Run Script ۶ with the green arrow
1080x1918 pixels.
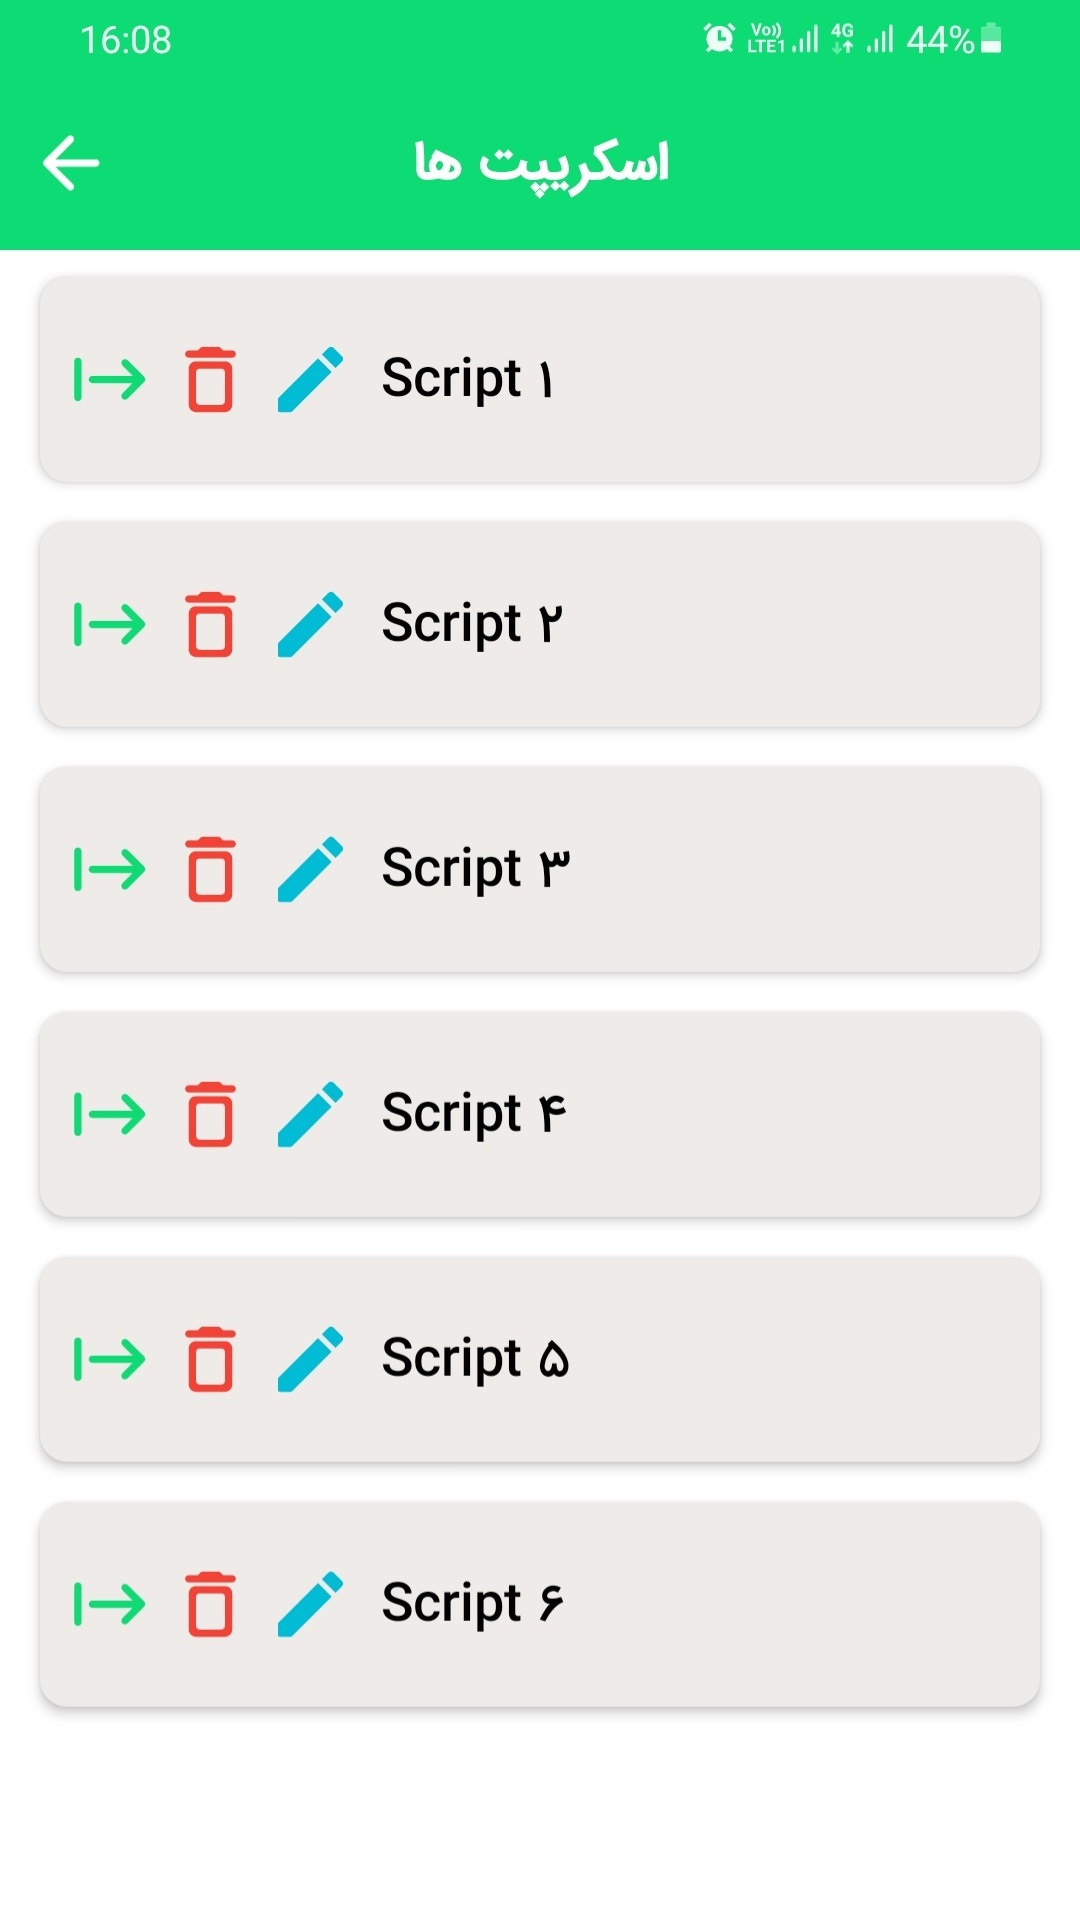(110, 1604)
